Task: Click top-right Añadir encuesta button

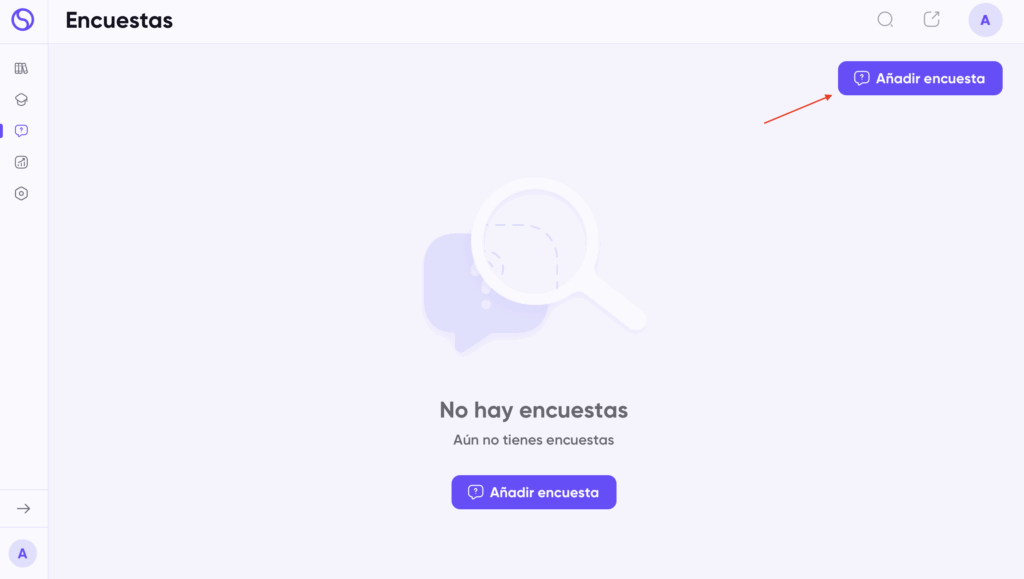Action: pyautogui.click(x=920, y=78)
